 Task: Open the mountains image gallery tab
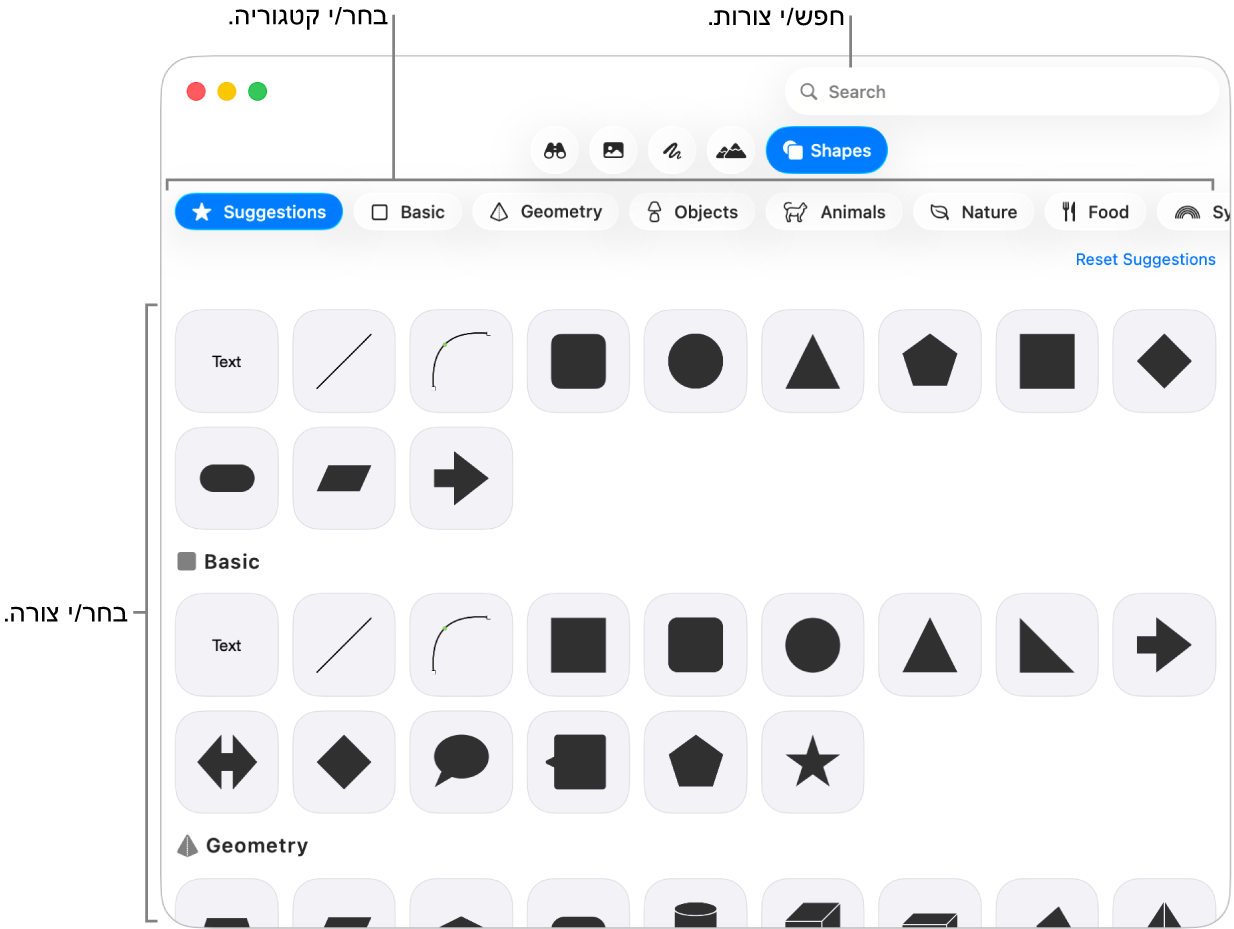(732, 151)
